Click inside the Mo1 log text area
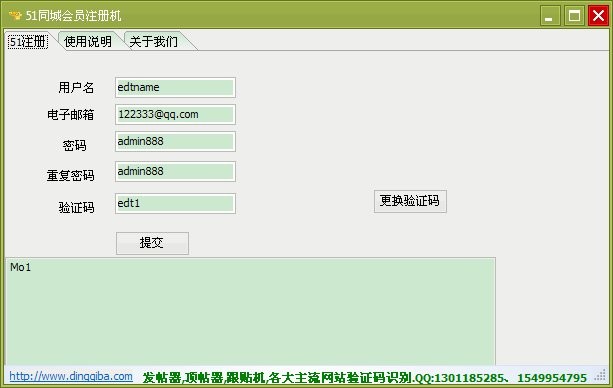Image resolution: width=613 pixels, height=388 pixels. [x=251, y=311]
